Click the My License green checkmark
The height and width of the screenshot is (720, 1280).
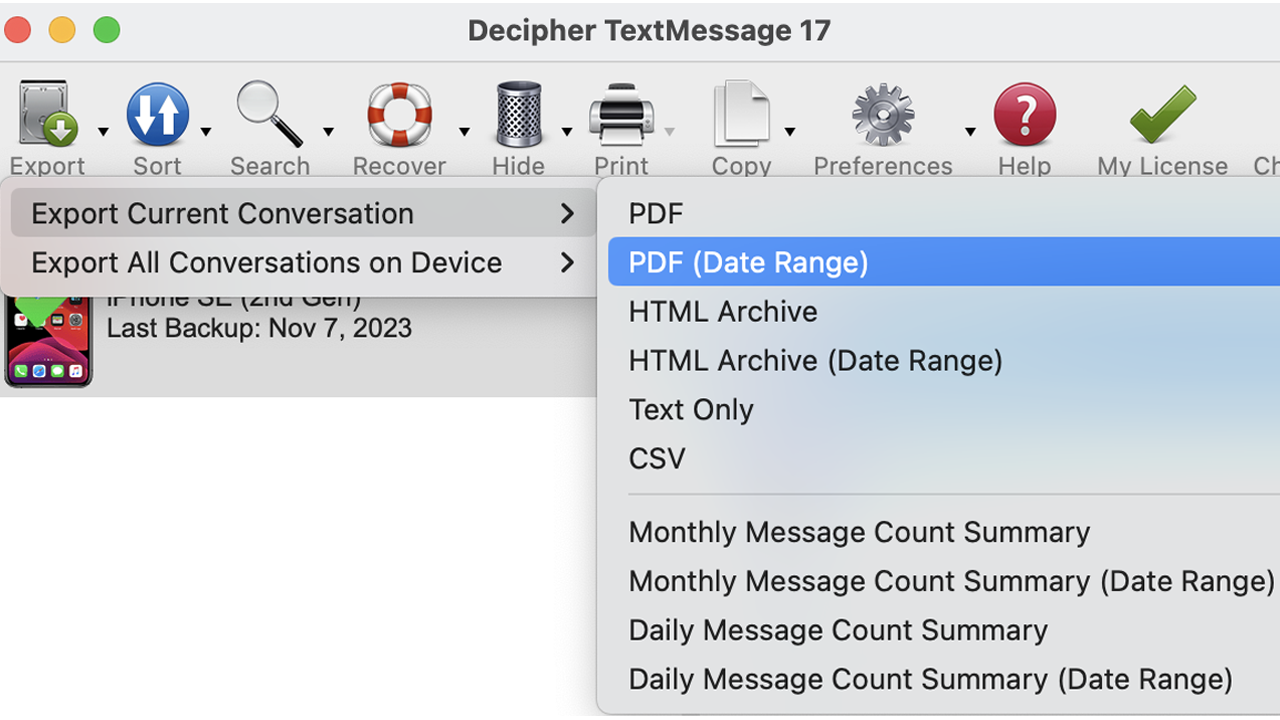click(x=1162, y=115)
